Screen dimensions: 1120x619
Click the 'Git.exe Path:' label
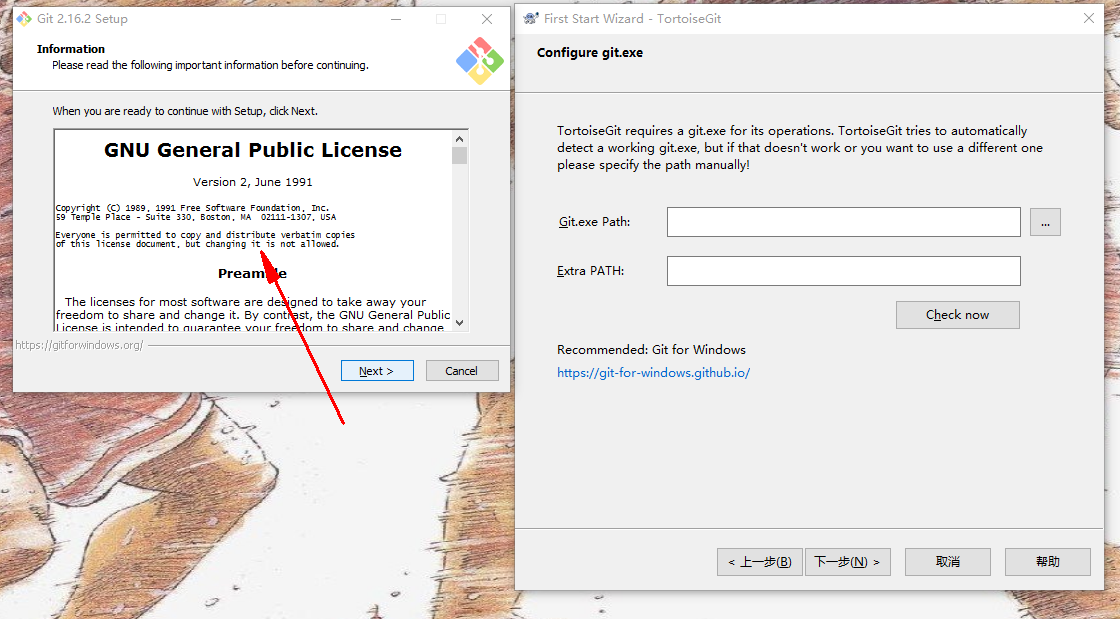pyautogui.click(x=594, y=222)
